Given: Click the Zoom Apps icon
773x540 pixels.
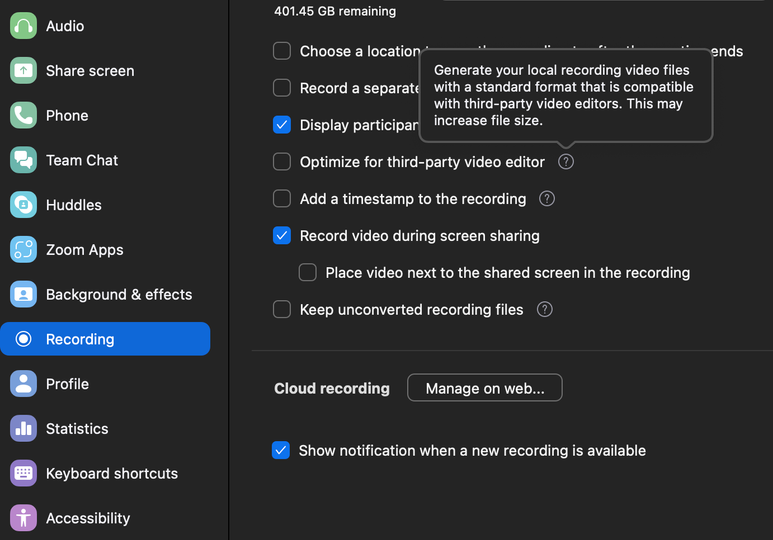Looking at the screenshot, I should pyautogui.click(x=23, y=250).
